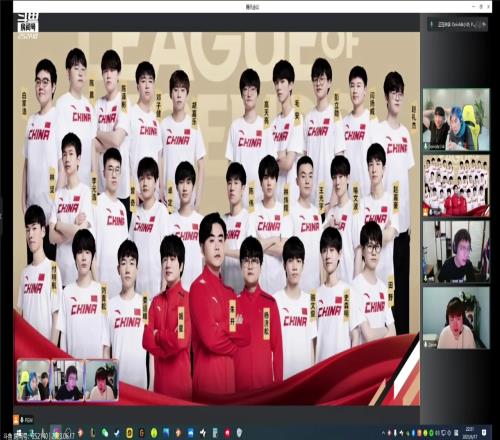
Task: Open the shield icon in taskbar
Action: tap(239, 433)
